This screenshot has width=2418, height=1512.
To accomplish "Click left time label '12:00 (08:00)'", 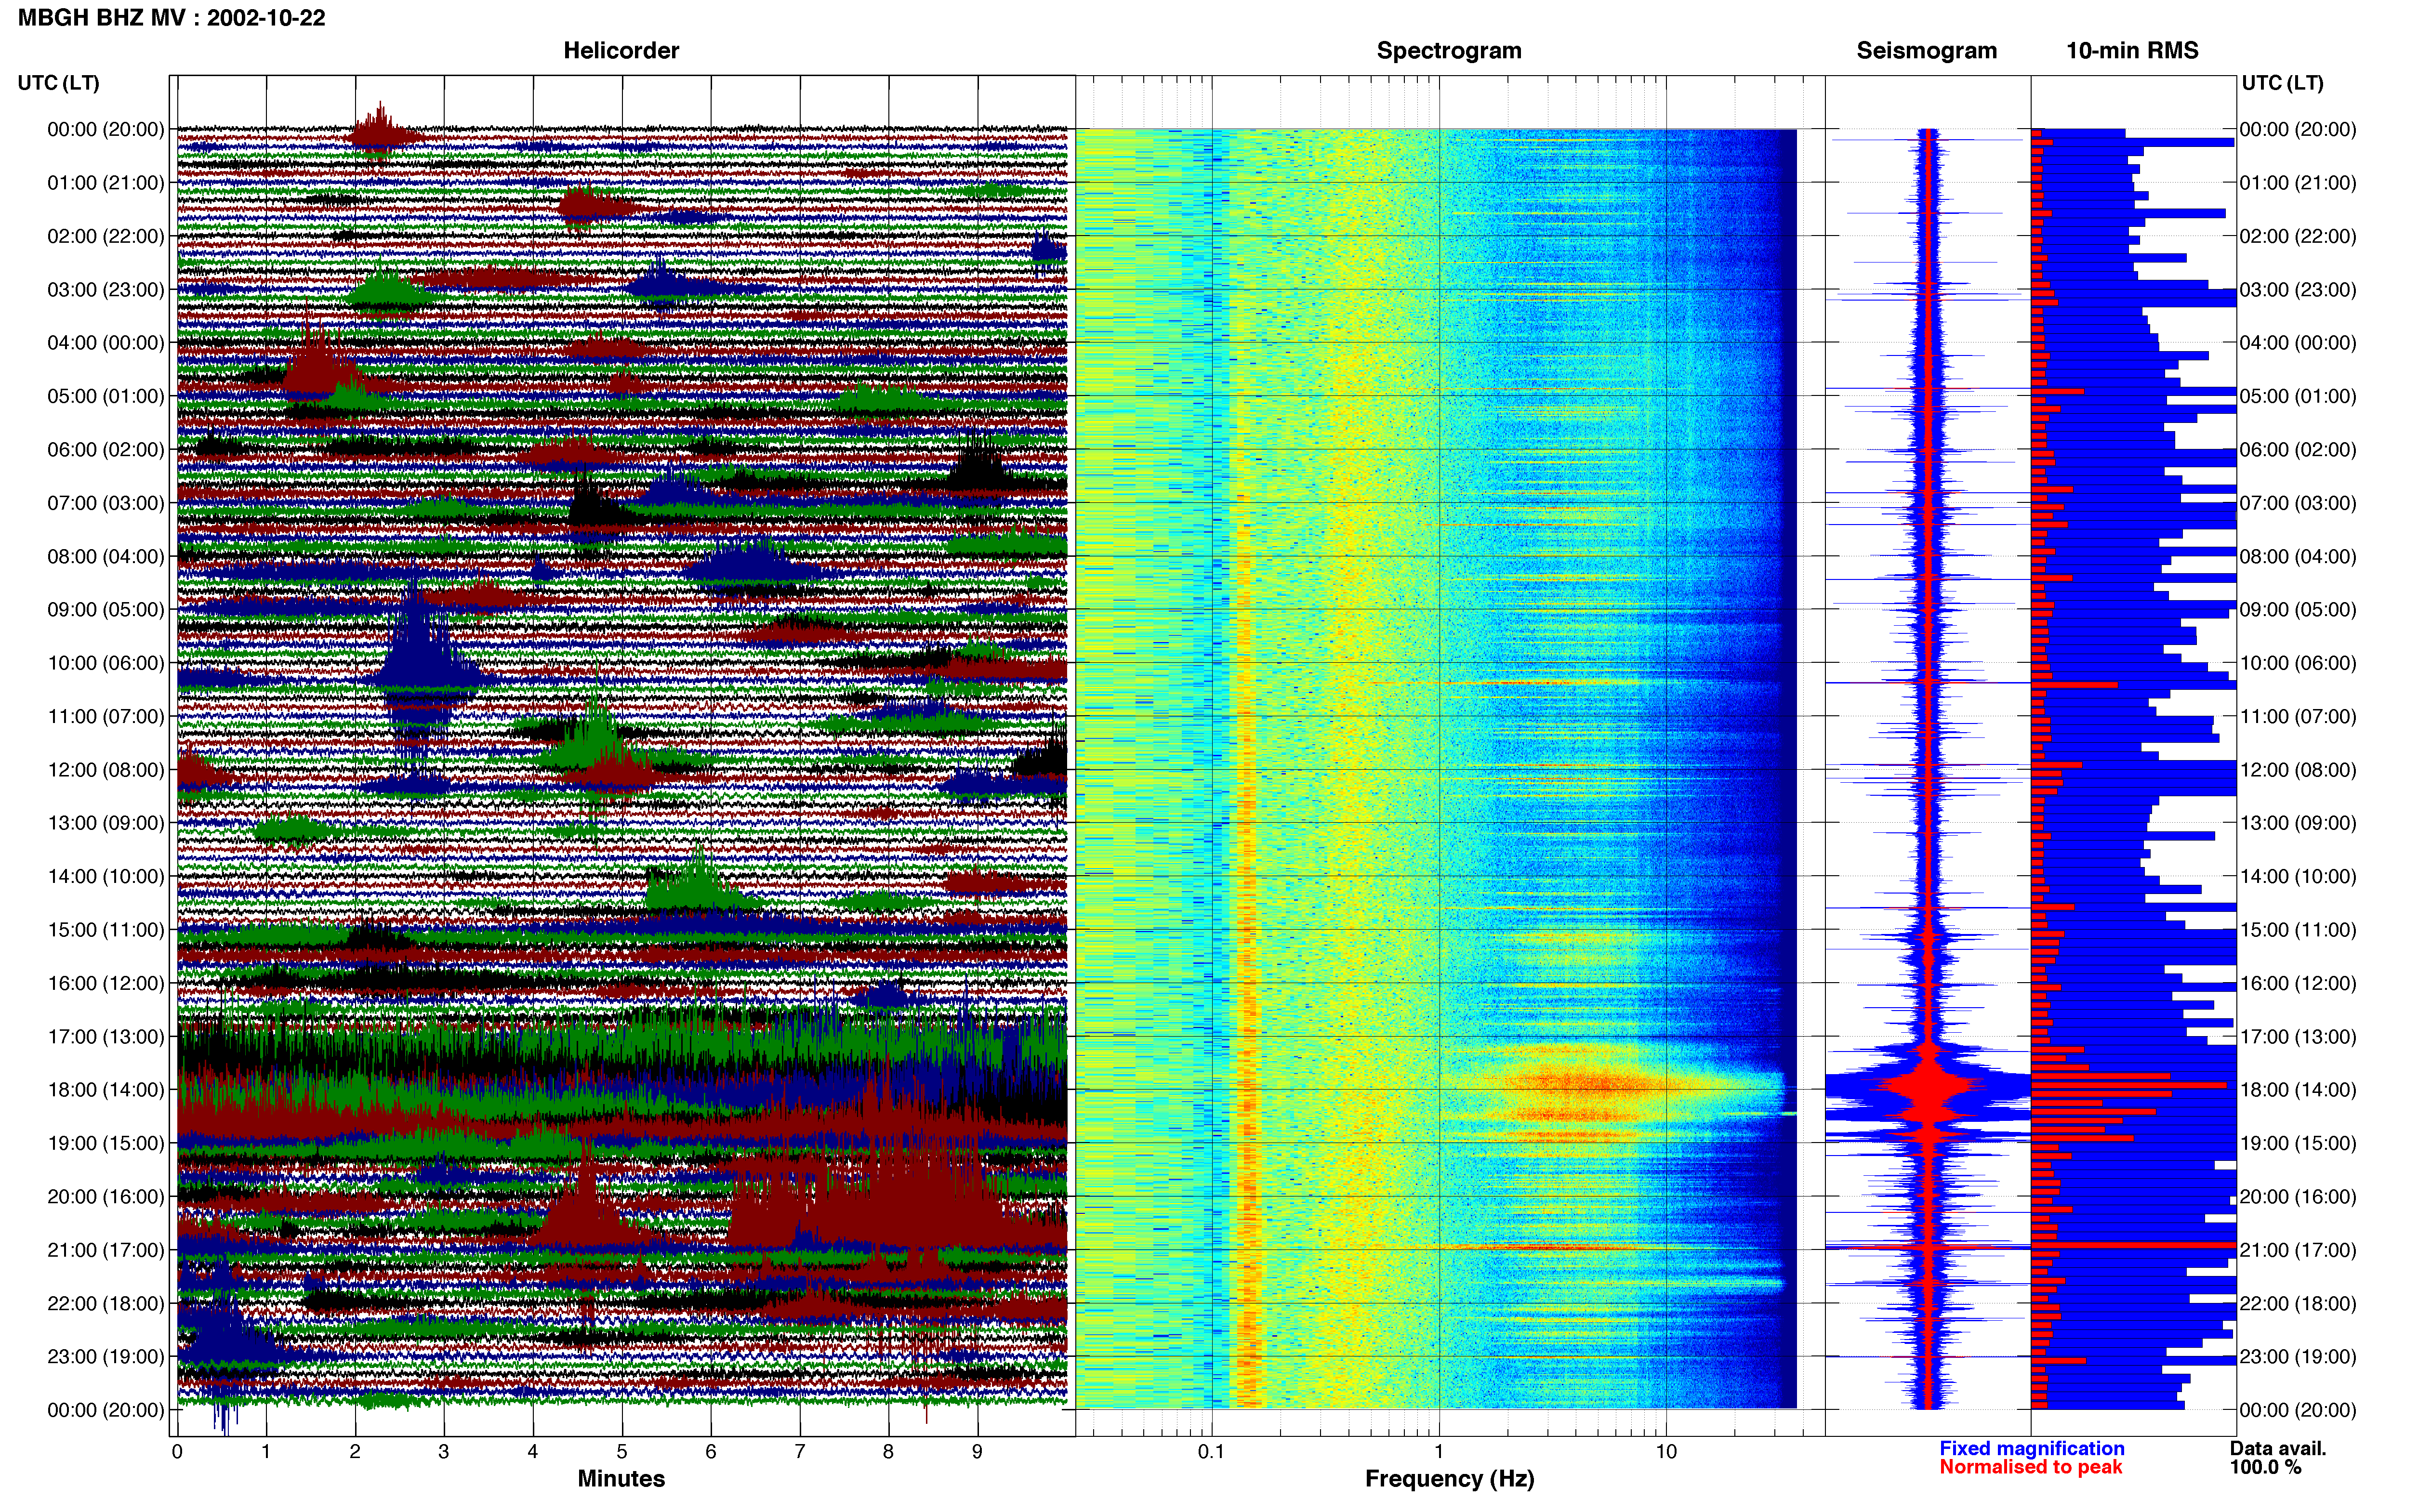I will click(106, 769).
